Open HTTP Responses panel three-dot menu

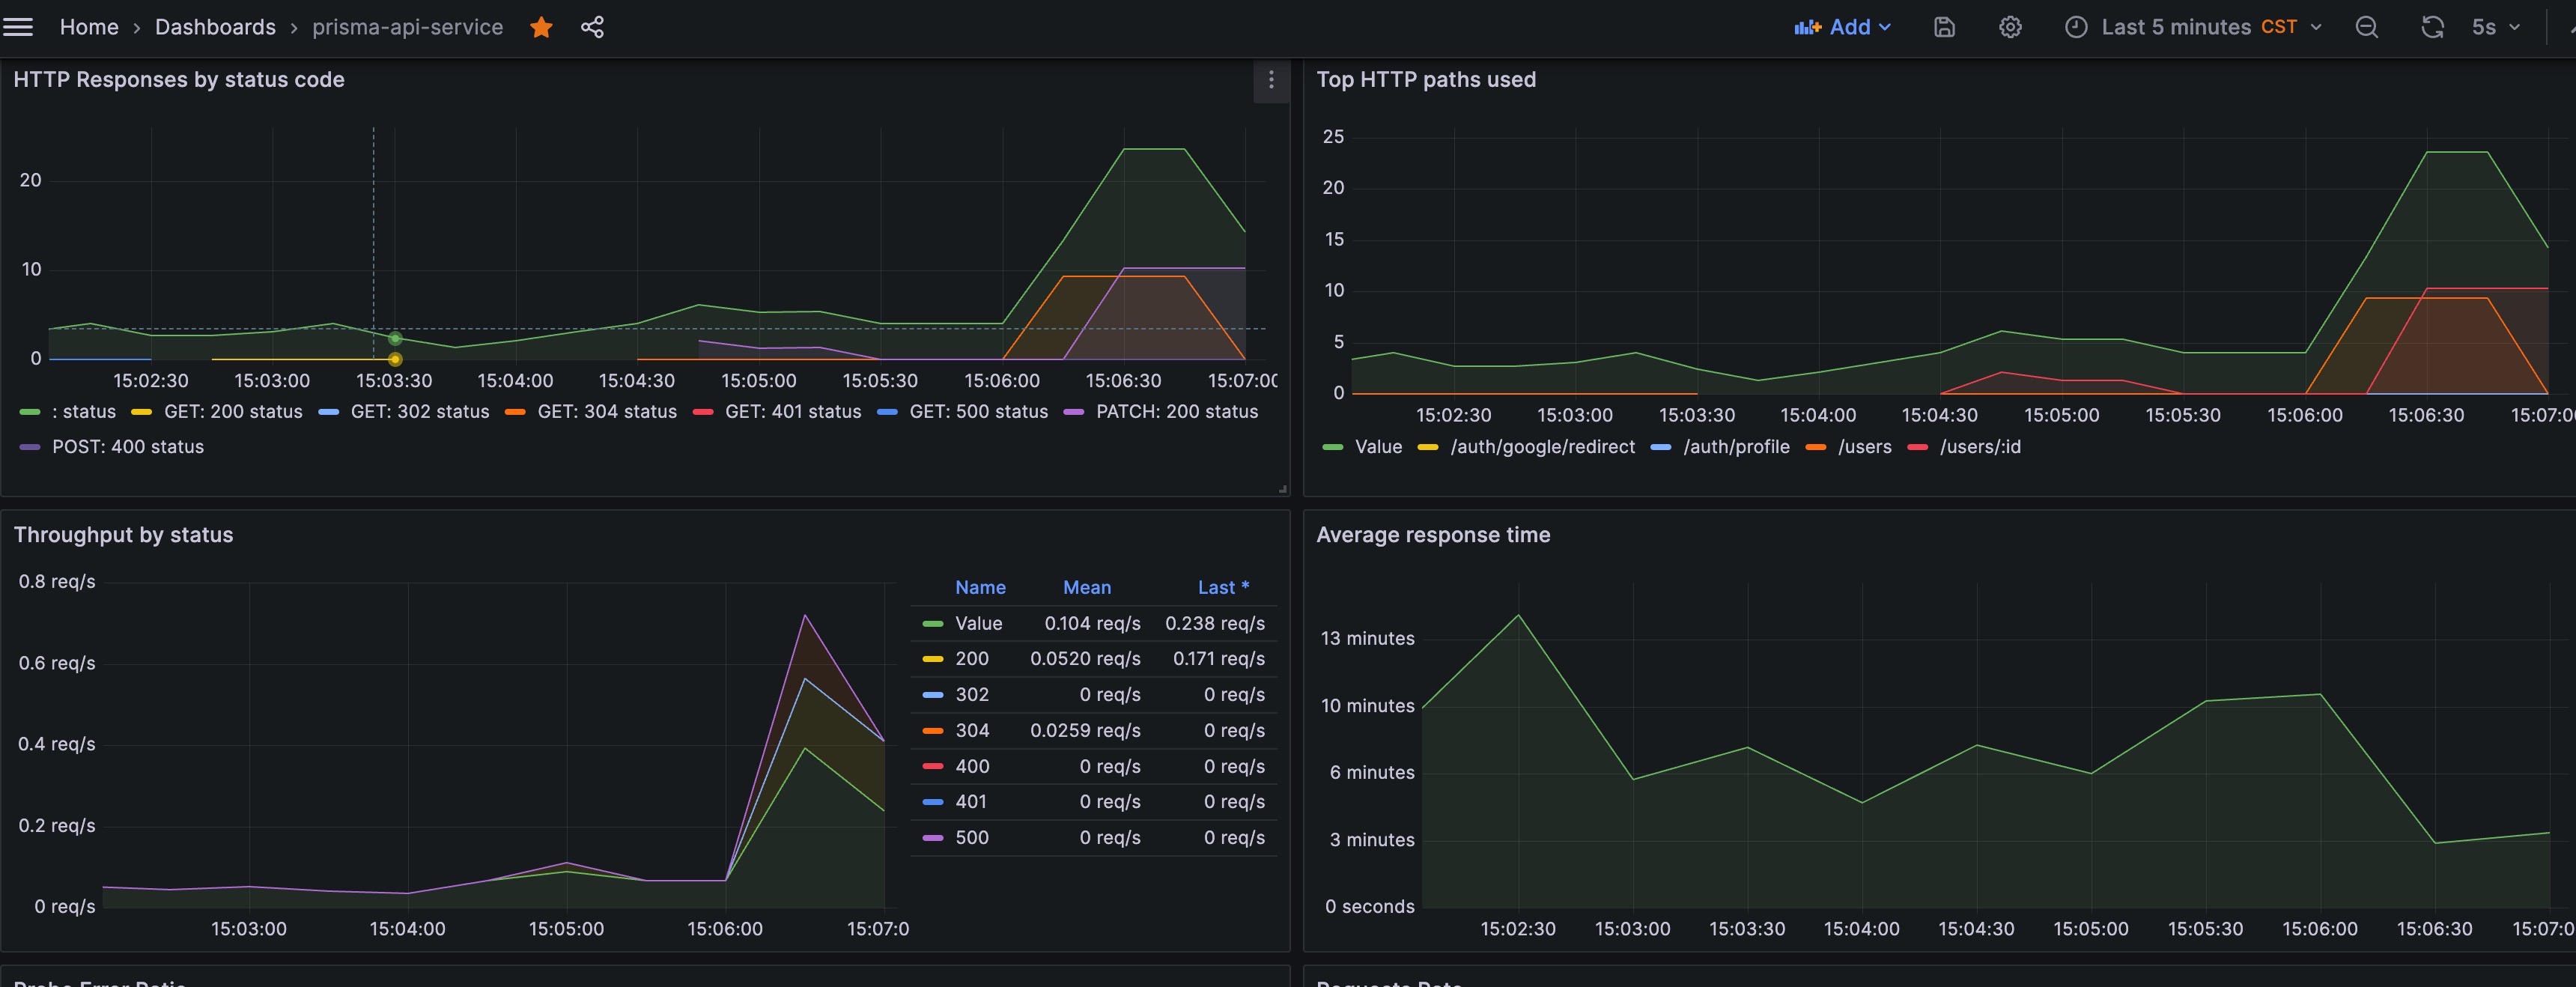click(1271, 80)
